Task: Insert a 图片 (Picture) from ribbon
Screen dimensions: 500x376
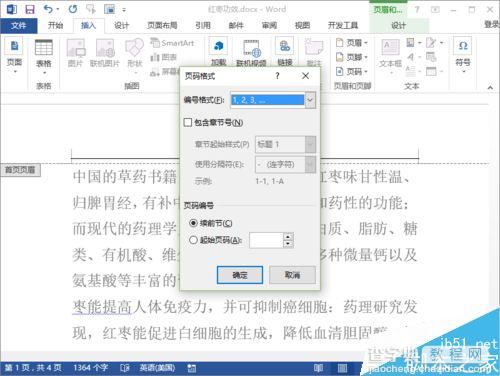Action: click(x=75, y=53)
